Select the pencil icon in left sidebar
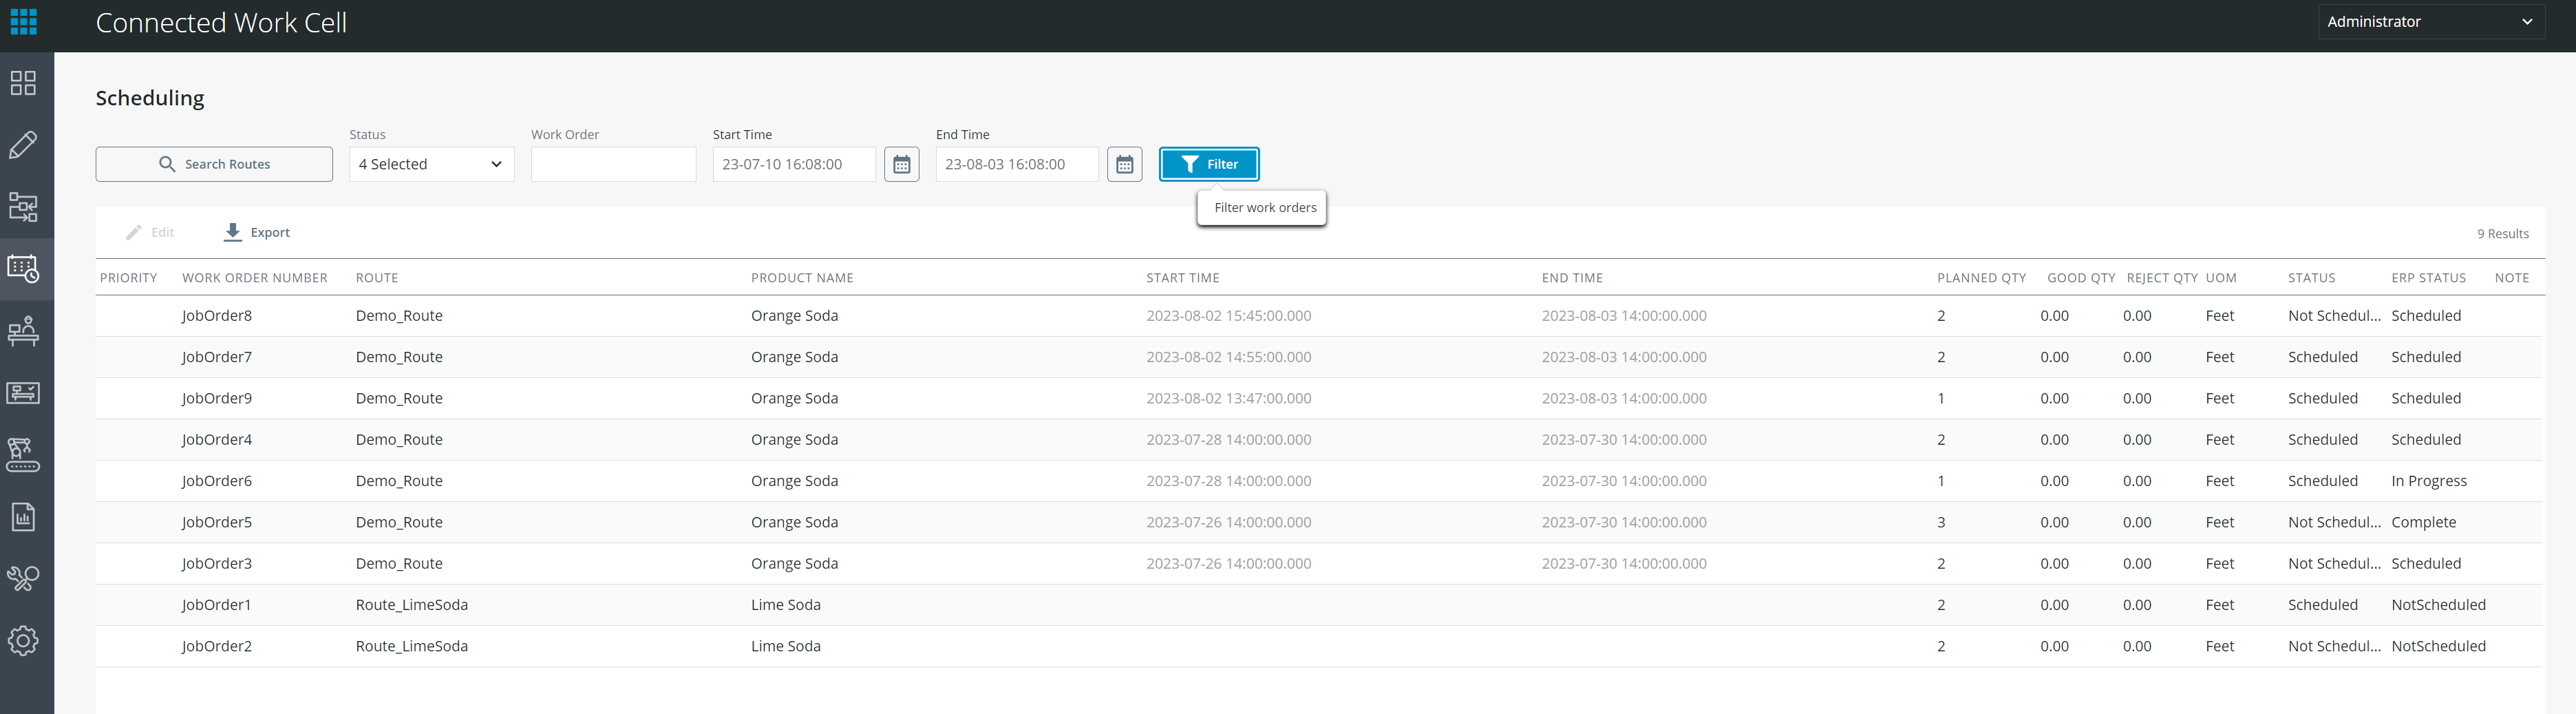2576x714 pixels. [23, 145]
